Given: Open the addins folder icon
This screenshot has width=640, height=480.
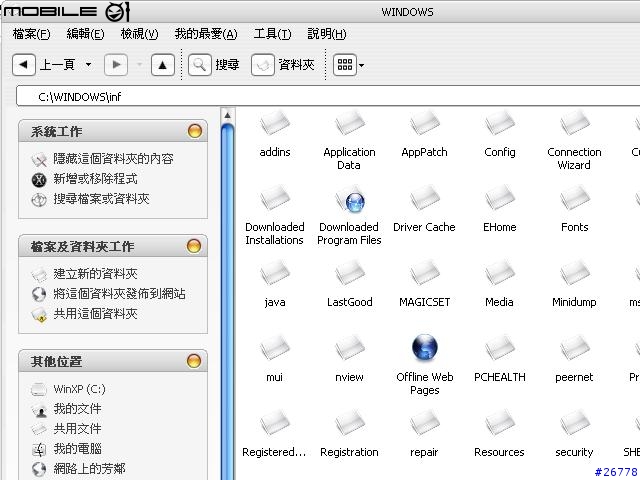Looking at the screenshot, I should pos(275,123).
